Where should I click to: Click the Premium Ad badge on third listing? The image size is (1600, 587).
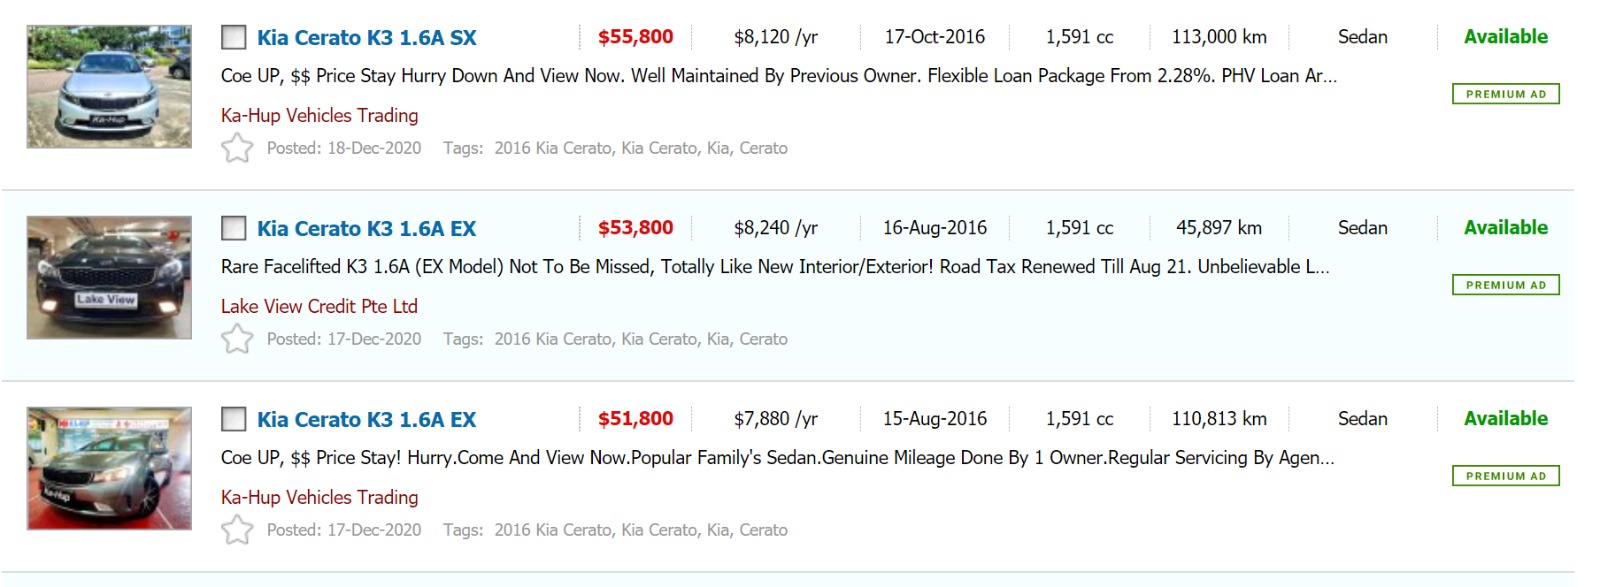1505,476
